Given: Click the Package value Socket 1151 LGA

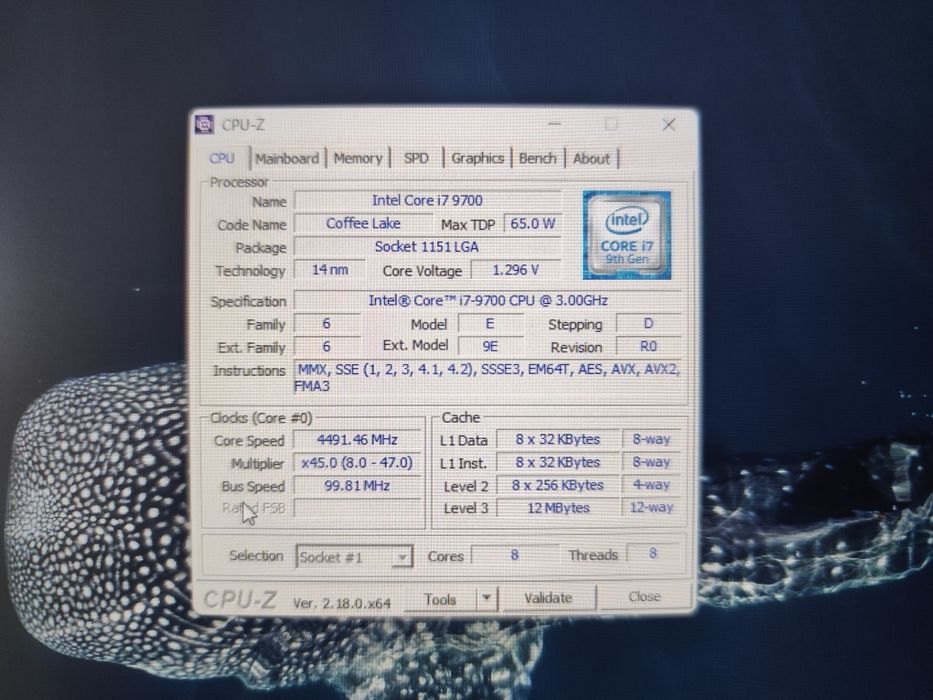Looking at the screenshot, I should (427, 246).
